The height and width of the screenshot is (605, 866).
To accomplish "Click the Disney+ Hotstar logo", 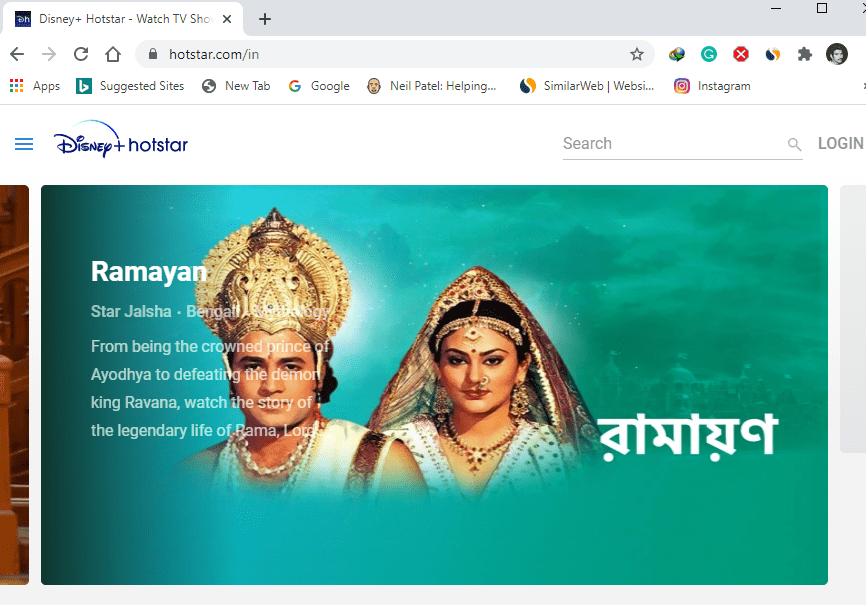I will [x=121, y=139].
